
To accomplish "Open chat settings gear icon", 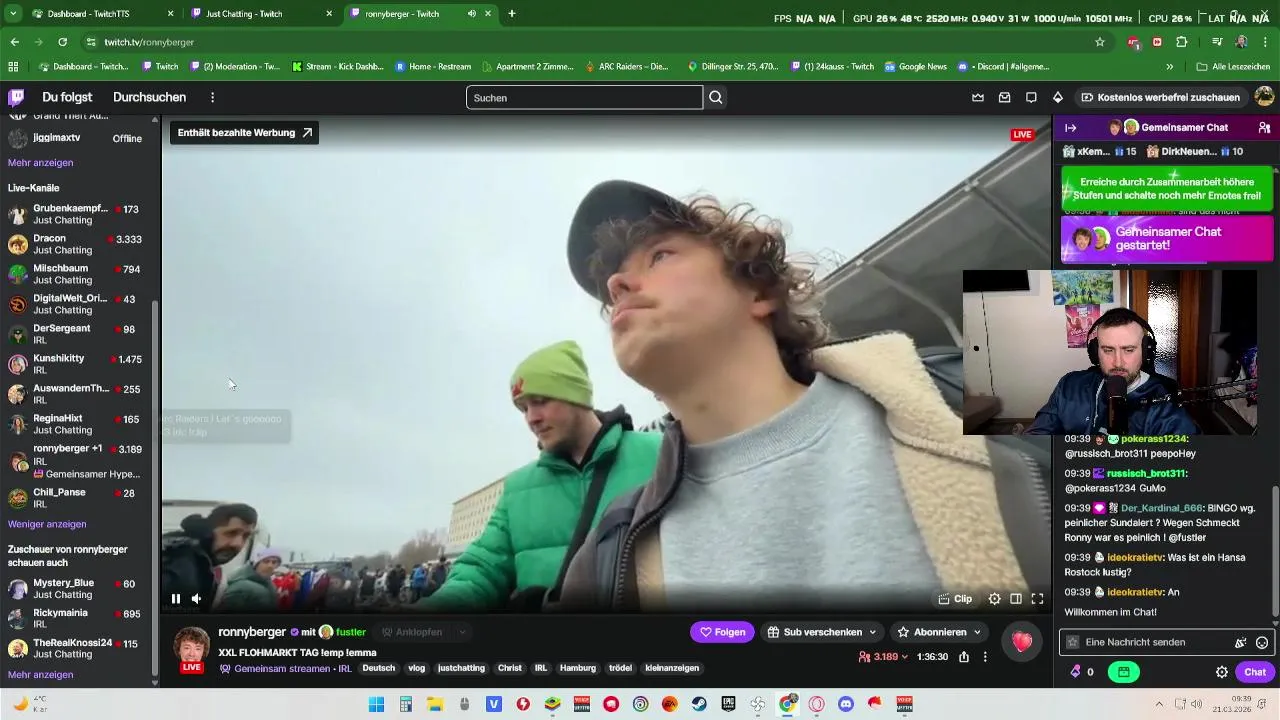I will (1221, 672).
